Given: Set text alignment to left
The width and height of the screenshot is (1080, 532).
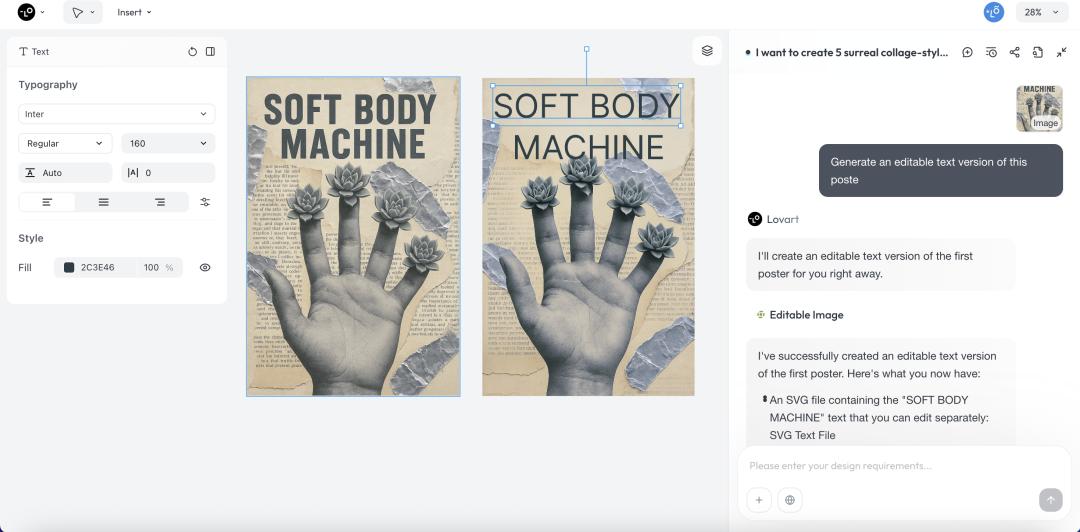Looking at the screenshot, I should pyautogui.click(x=47, y=202).
